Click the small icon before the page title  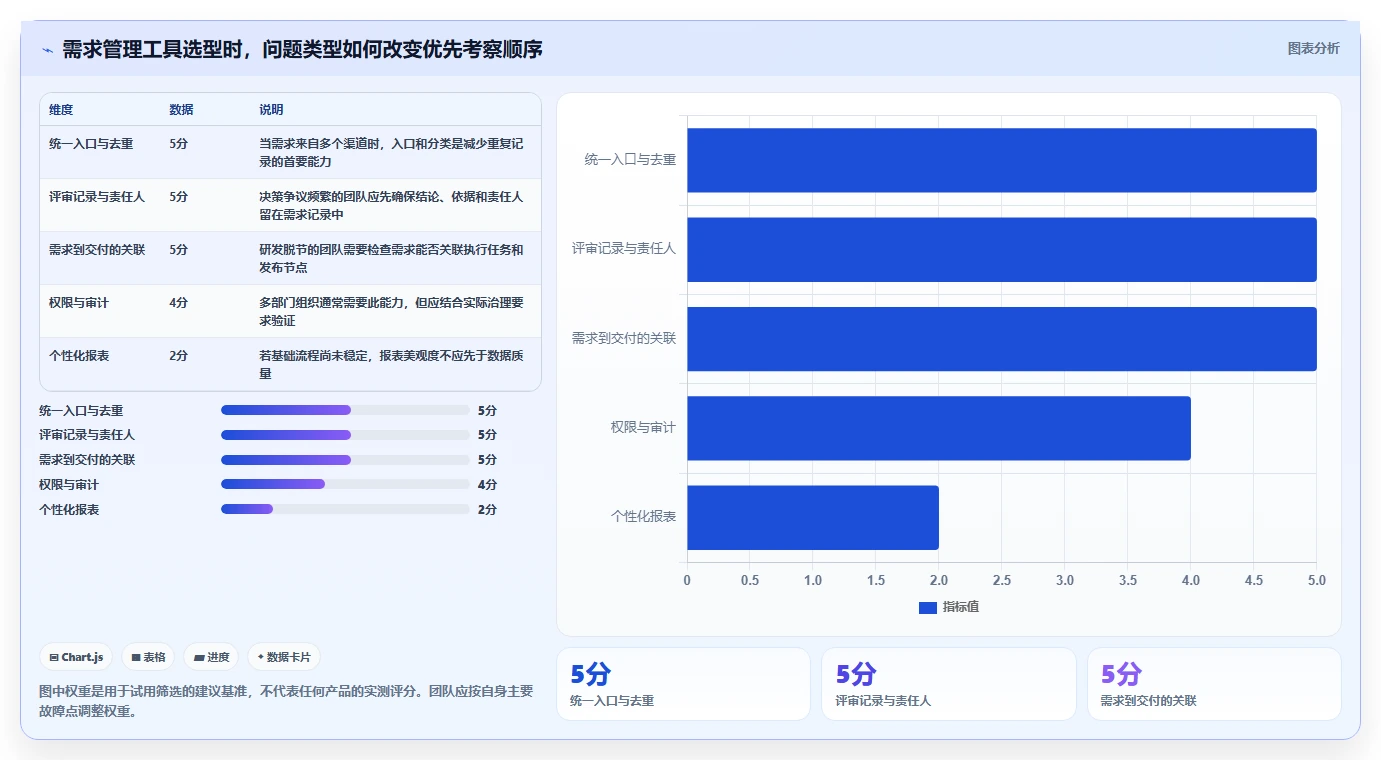[48, 50]
